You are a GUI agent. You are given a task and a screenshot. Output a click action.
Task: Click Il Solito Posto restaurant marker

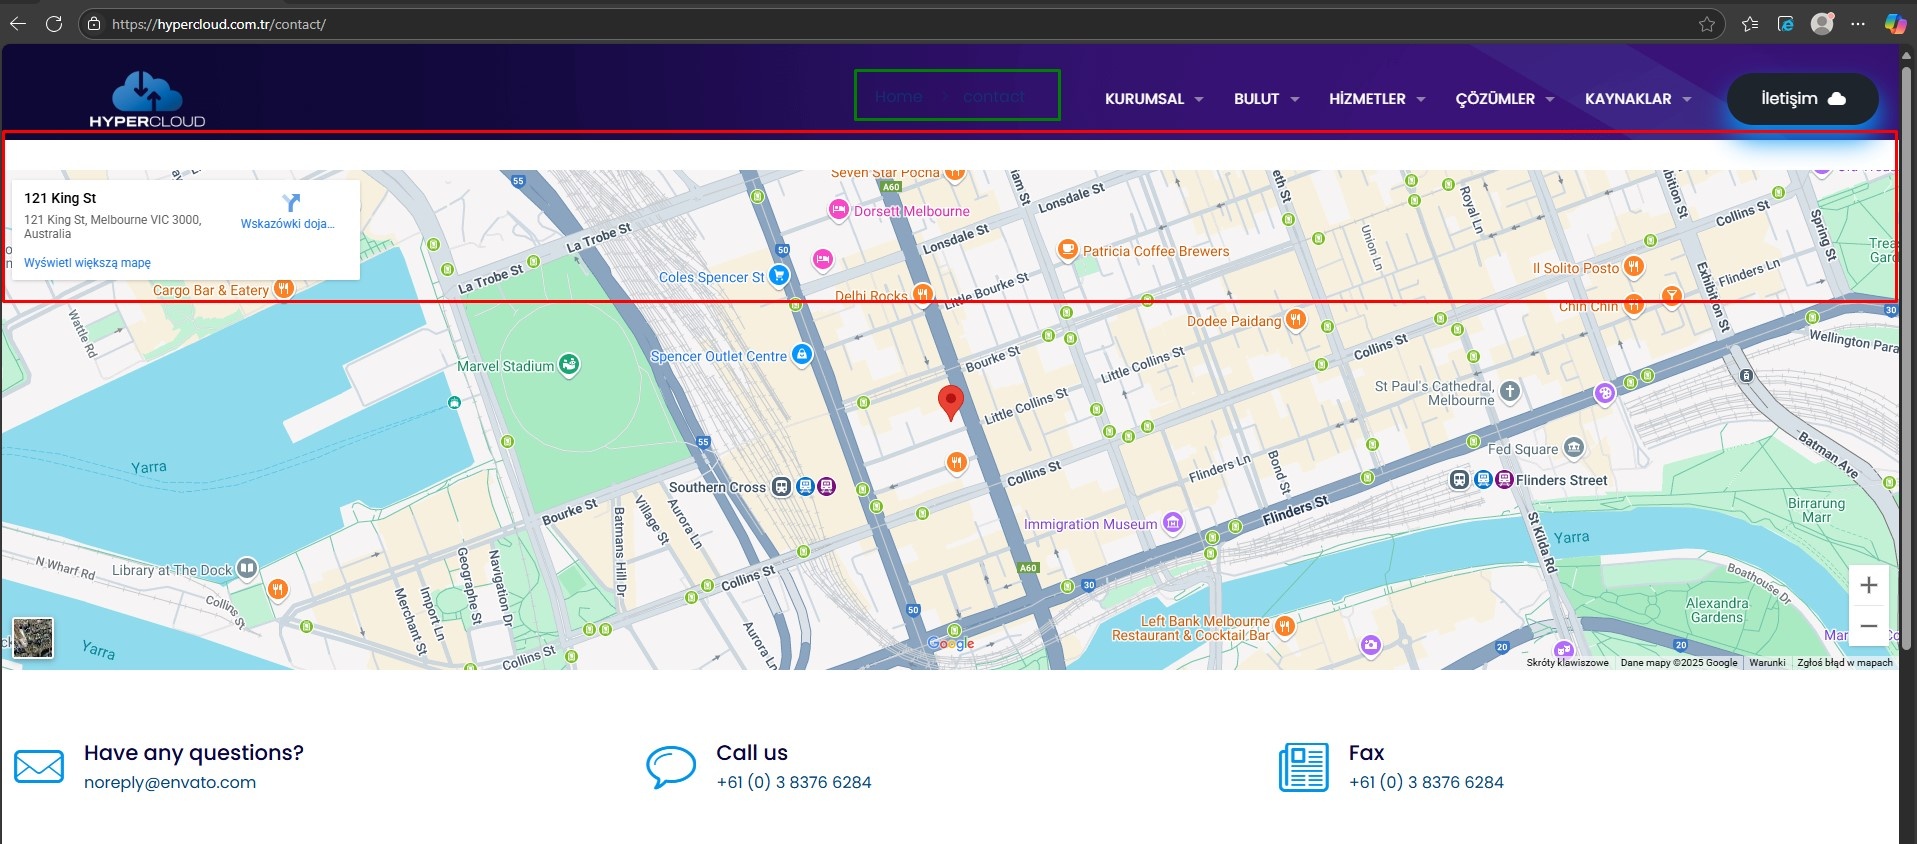[x=1633, y=266]
